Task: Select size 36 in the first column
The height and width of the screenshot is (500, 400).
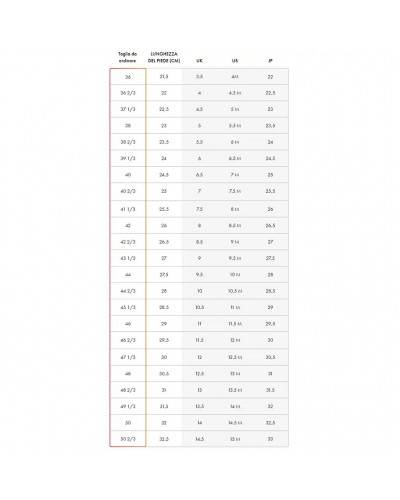Action: pos(128,77)
